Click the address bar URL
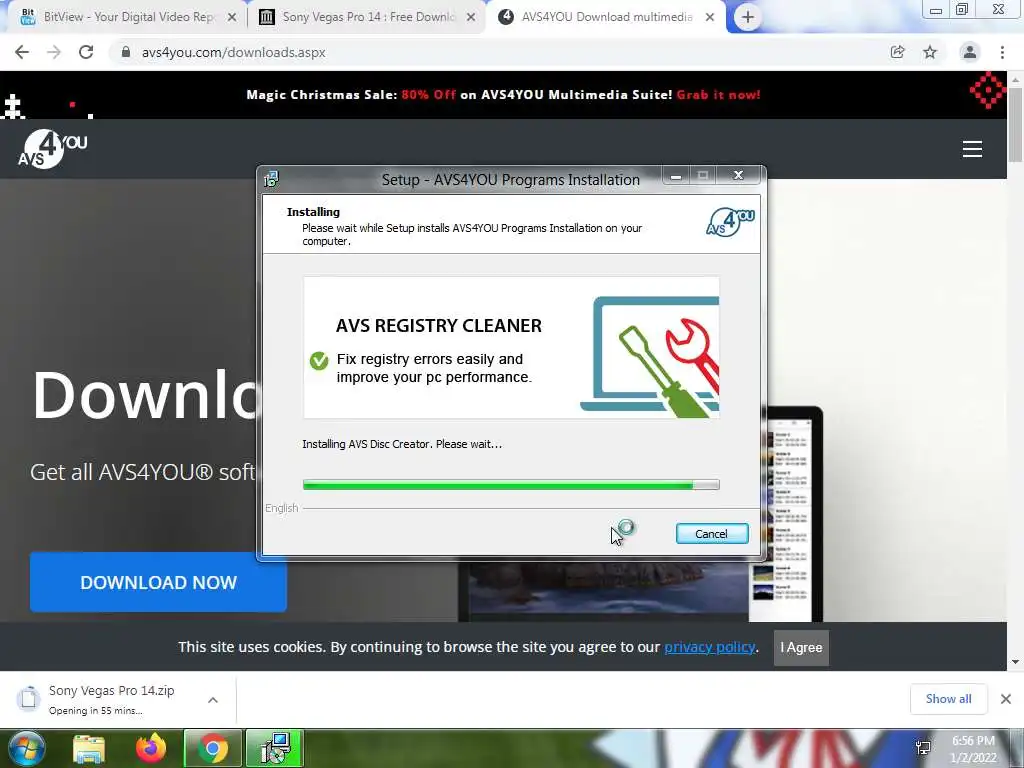This screenshot has width=1024, height=768. pyautogui.click(x=233, y=52)
